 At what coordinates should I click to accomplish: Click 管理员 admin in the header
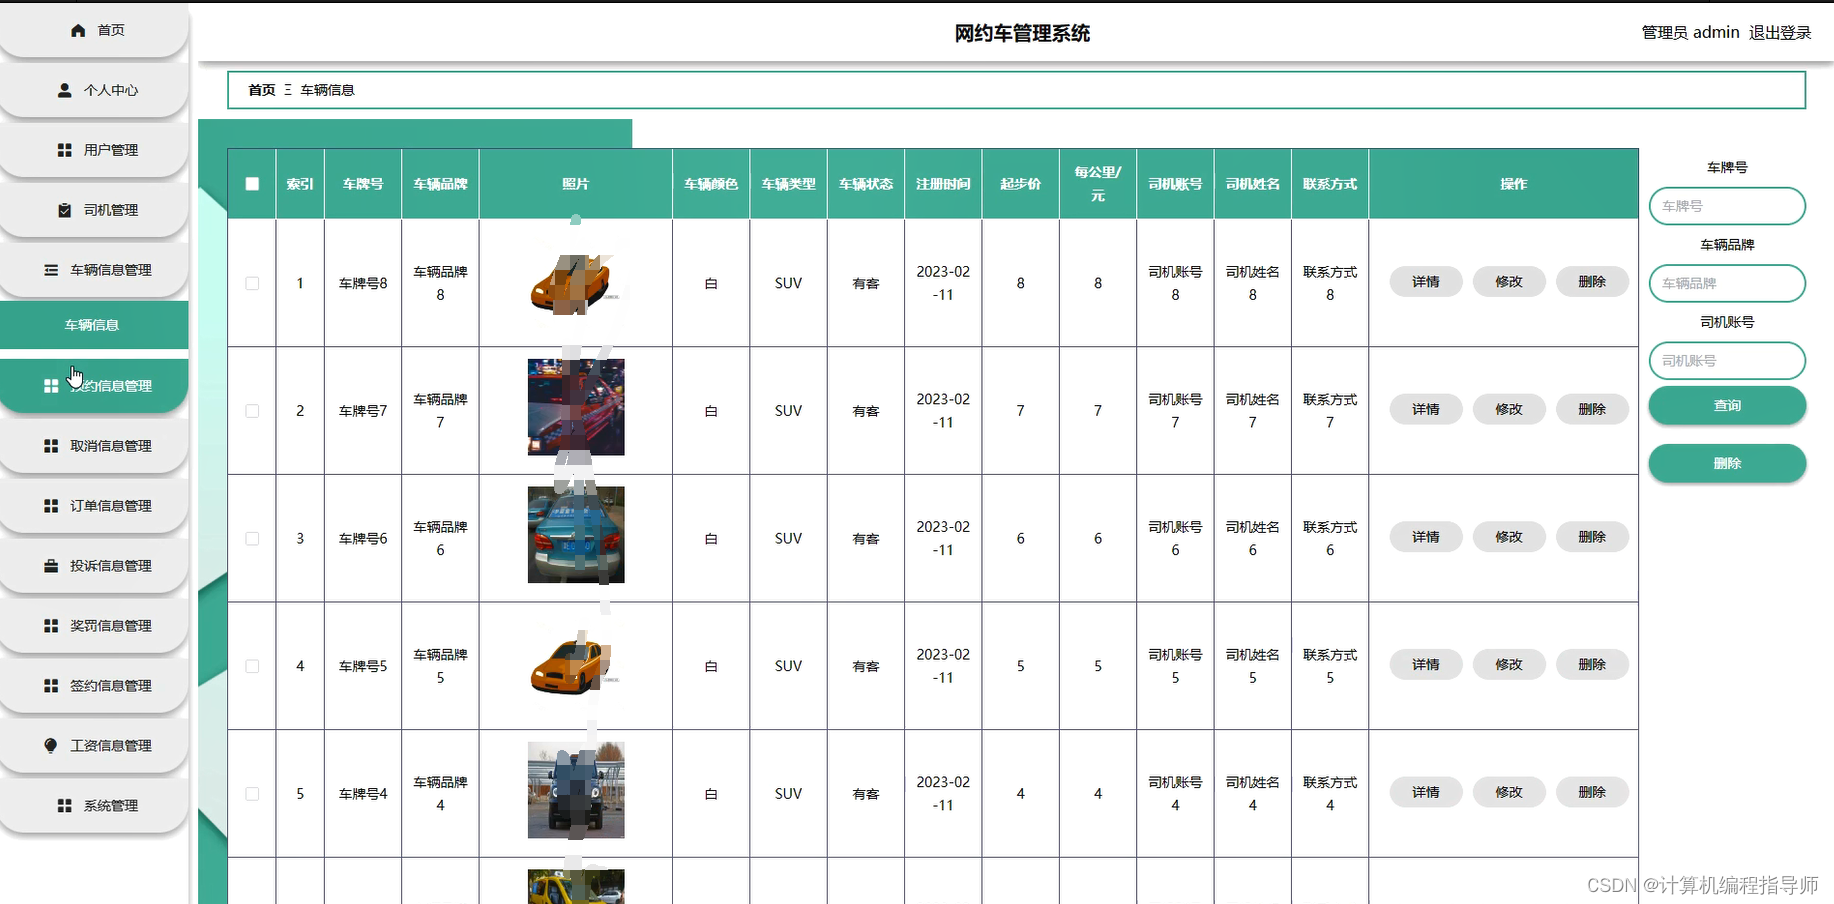pyautogui.click(x=1691, y=33)
